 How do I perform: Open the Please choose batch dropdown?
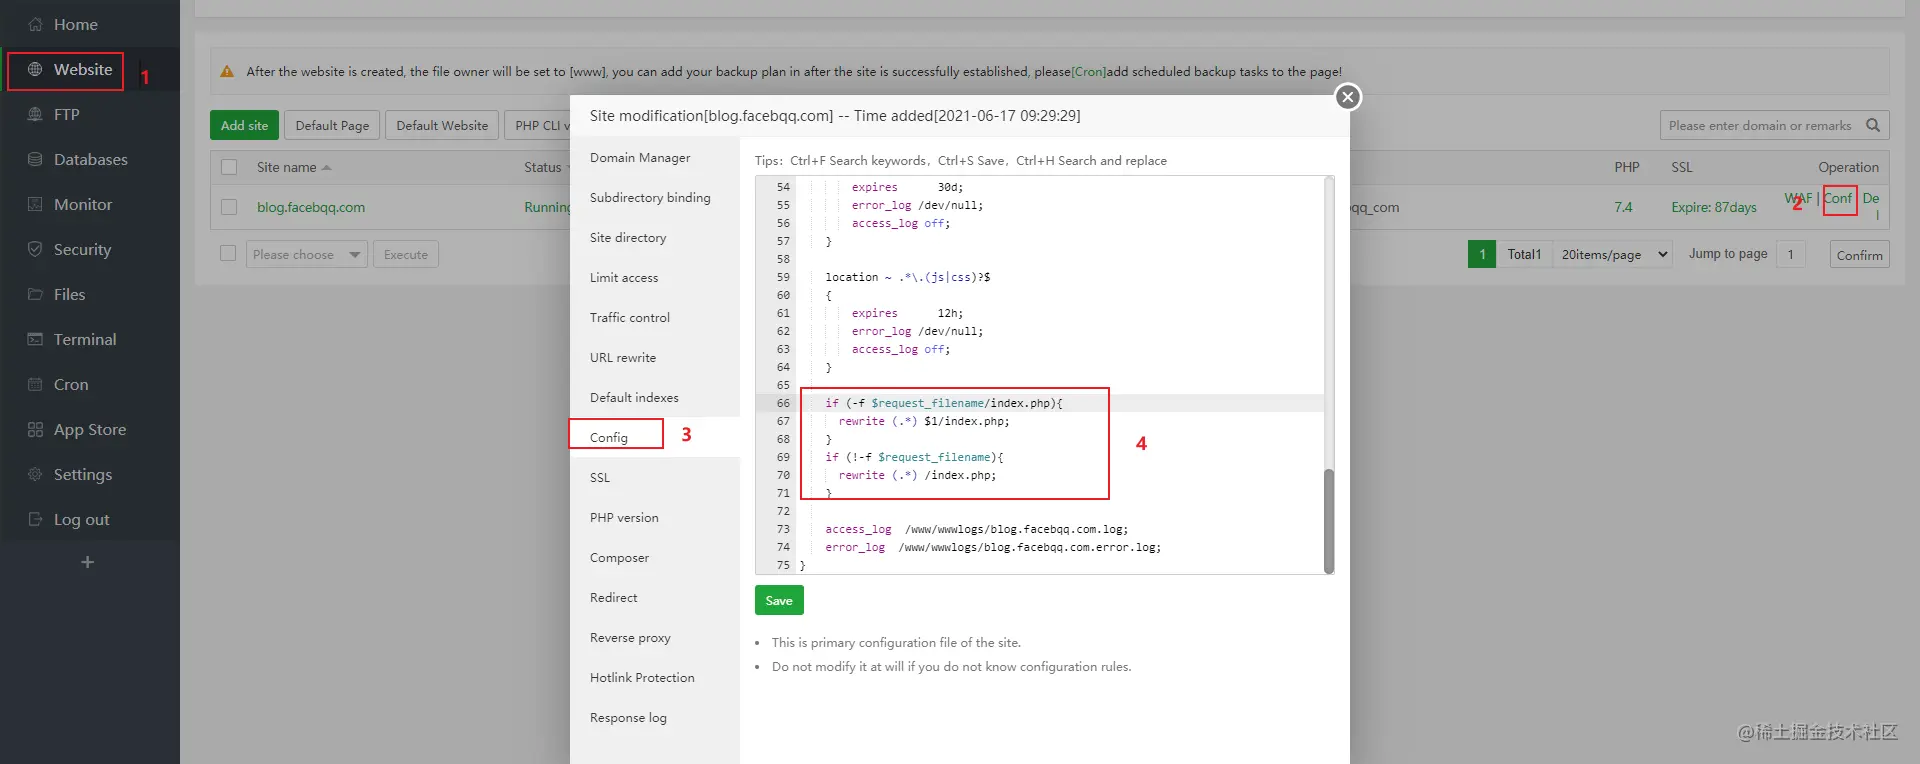coord(307,254)
